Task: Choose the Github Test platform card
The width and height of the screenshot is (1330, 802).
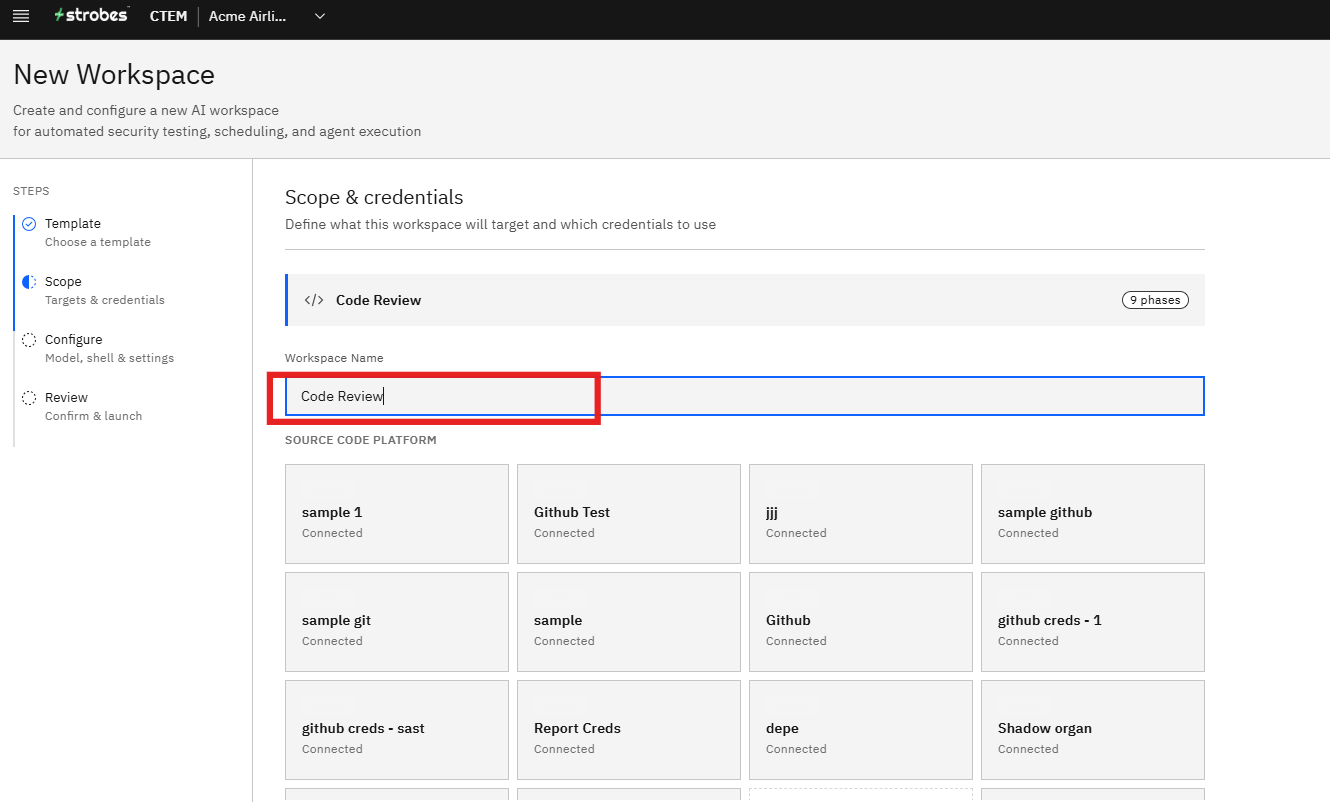Action: (x=629, y=514)
